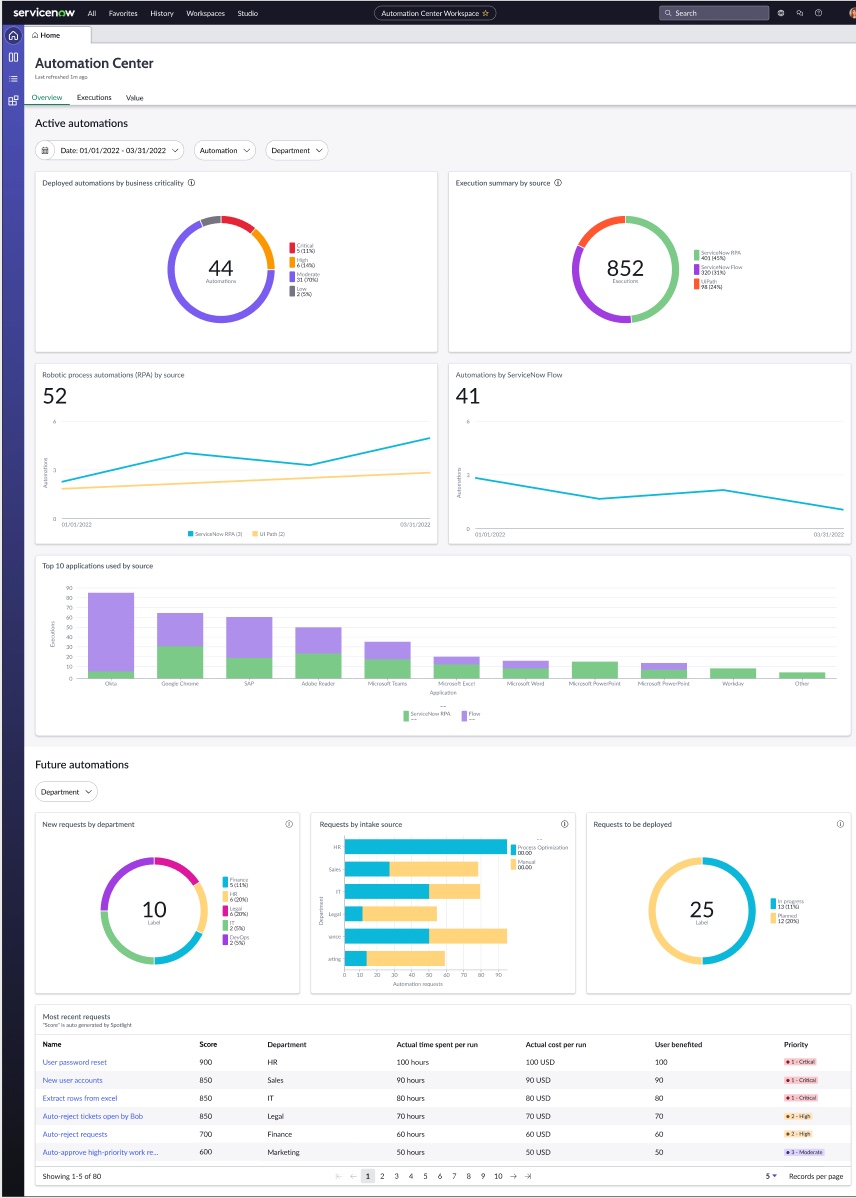Screen dimensions: 856x1198
Task: Show info for Requests by intake source
Action: pos(564,824)
